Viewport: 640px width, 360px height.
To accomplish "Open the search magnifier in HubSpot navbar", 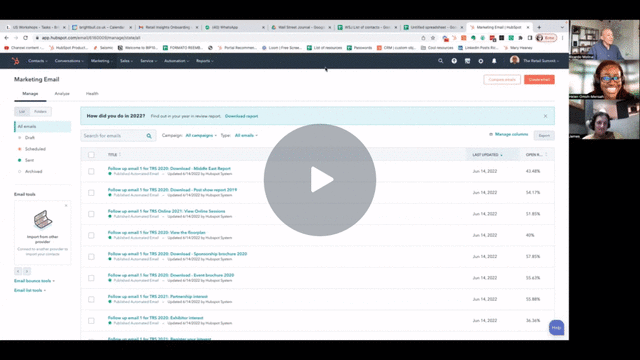I will click(440, 61).
